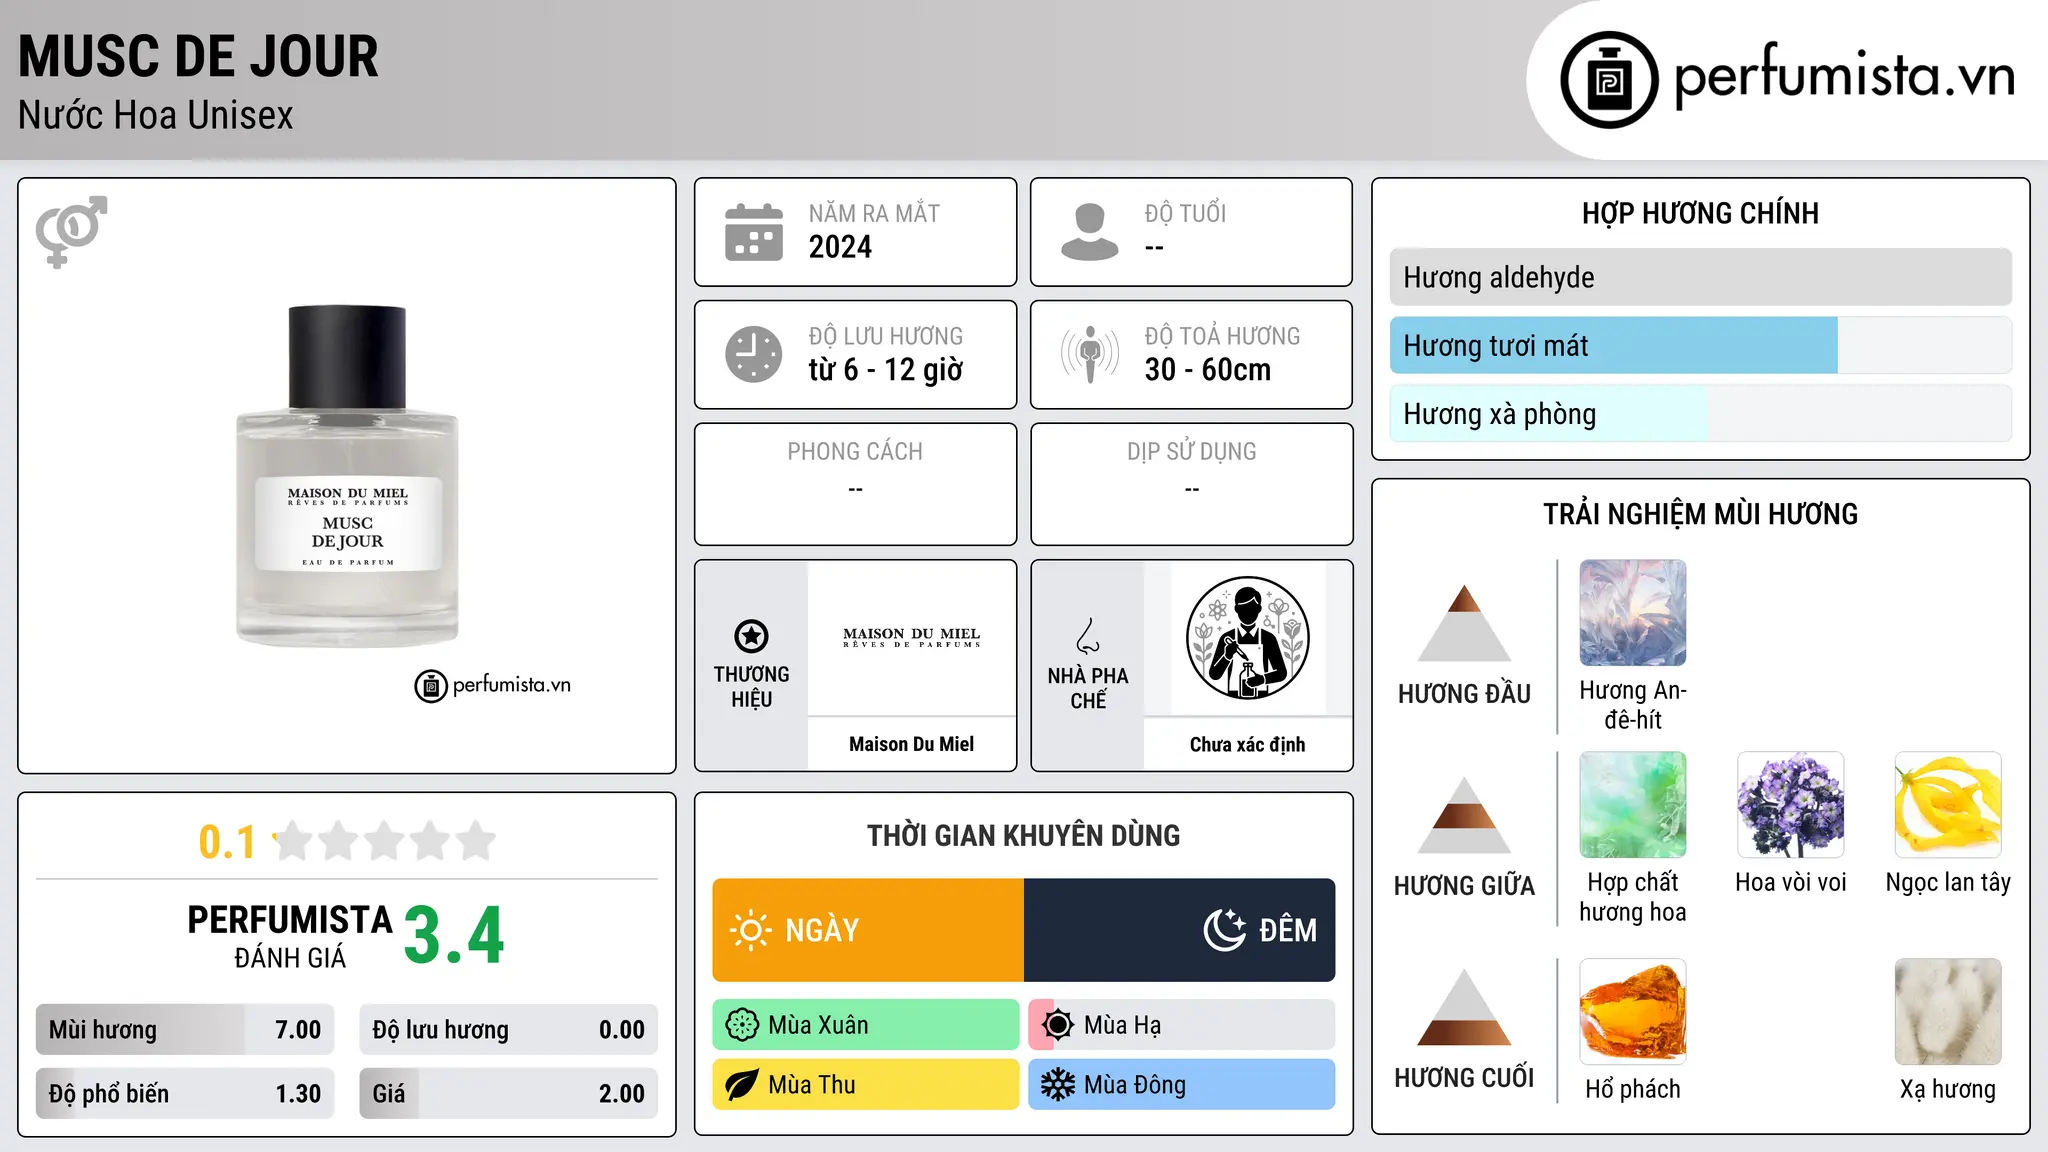Open the Ngọc lan tây note image
The height and width of the screenshot is (1152, 2048).
tap(1948, 804)
